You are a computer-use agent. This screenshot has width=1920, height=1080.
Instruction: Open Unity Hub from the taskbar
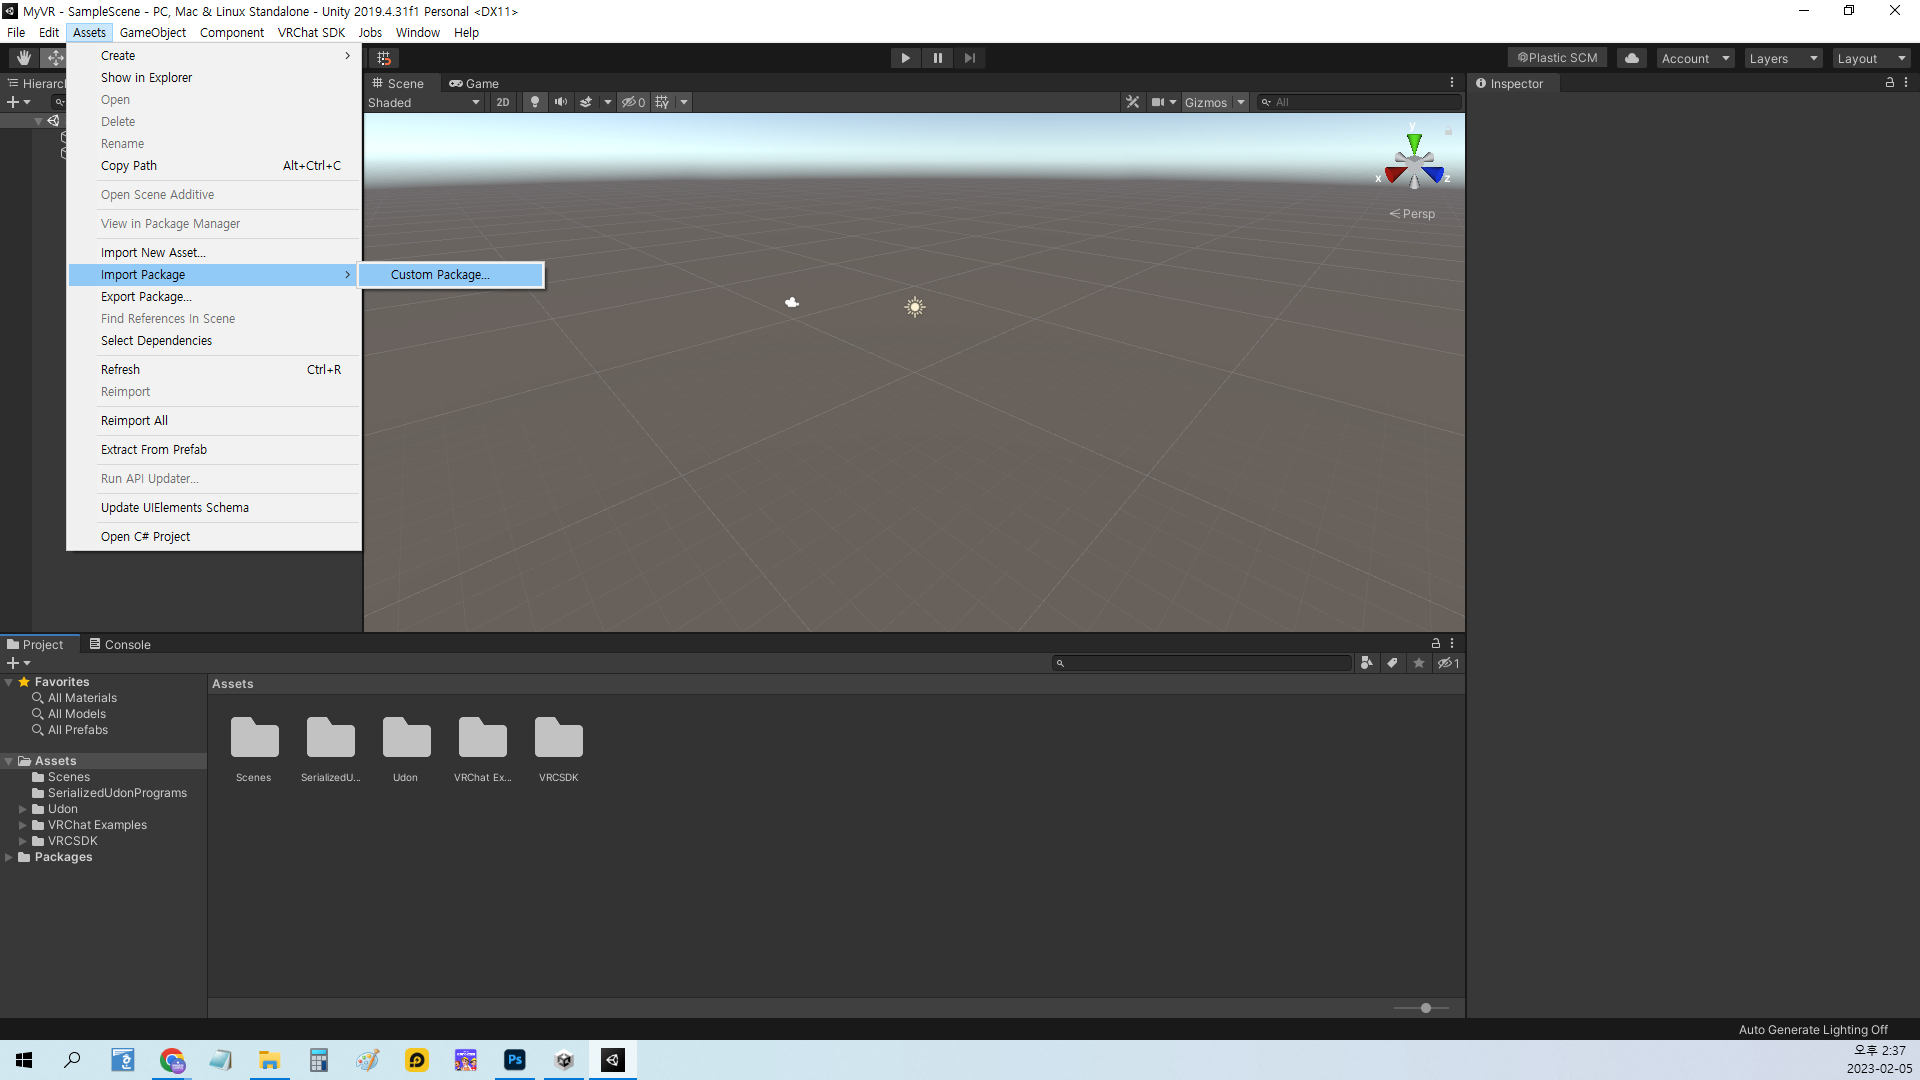[564, 1060]
